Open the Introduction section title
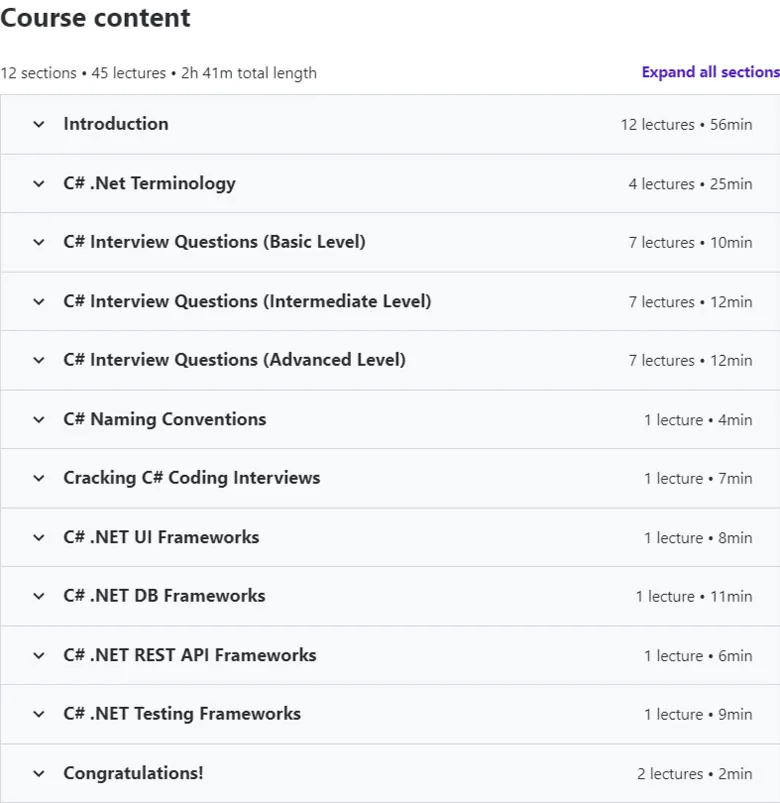Viewport: 780px width, 803px height. [x=116, y=124]
